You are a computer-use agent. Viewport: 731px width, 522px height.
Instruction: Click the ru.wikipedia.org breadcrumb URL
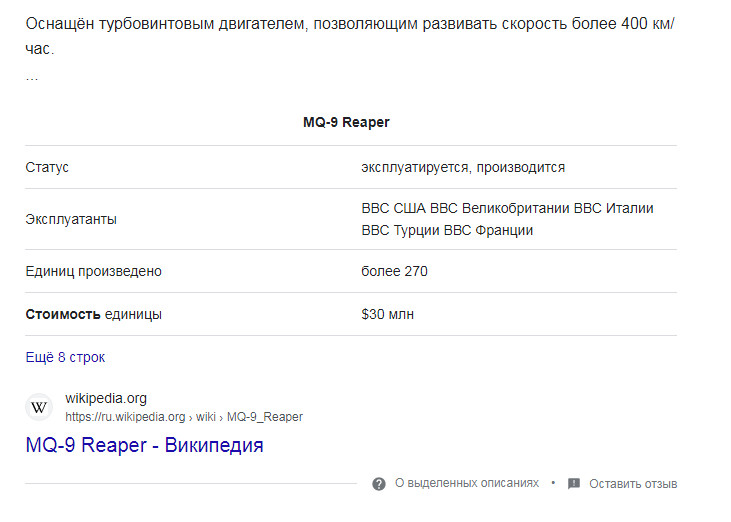(184, 417)
